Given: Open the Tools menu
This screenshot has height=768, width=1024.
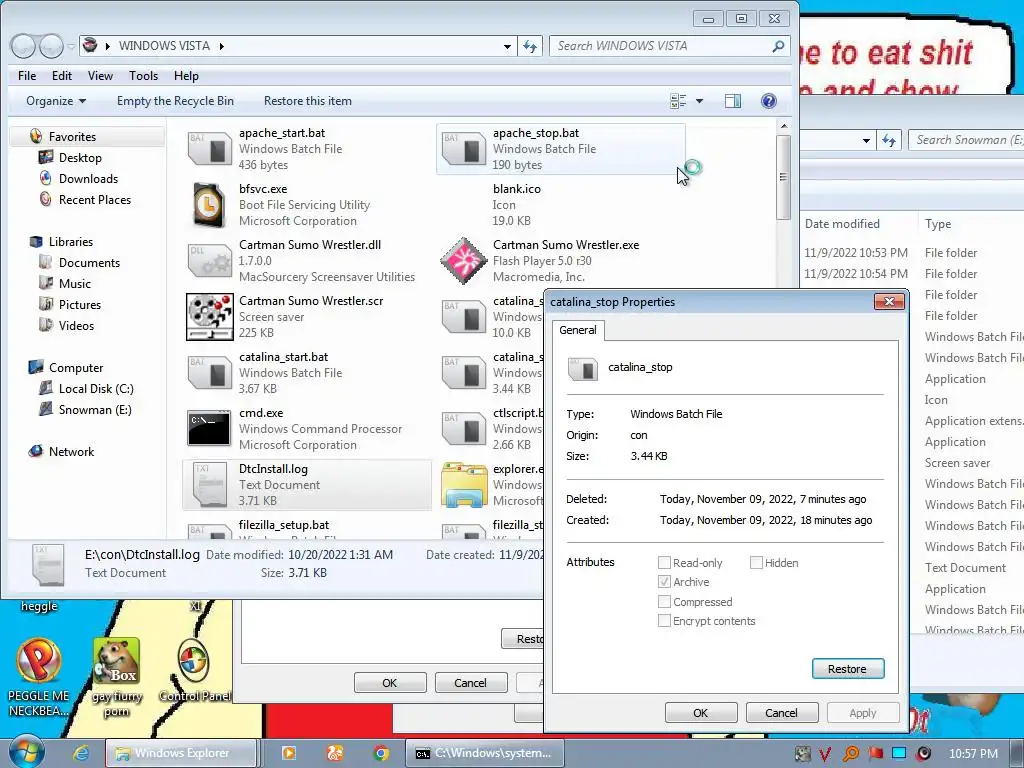Looking at the screenshot, I should pos(143,76).
